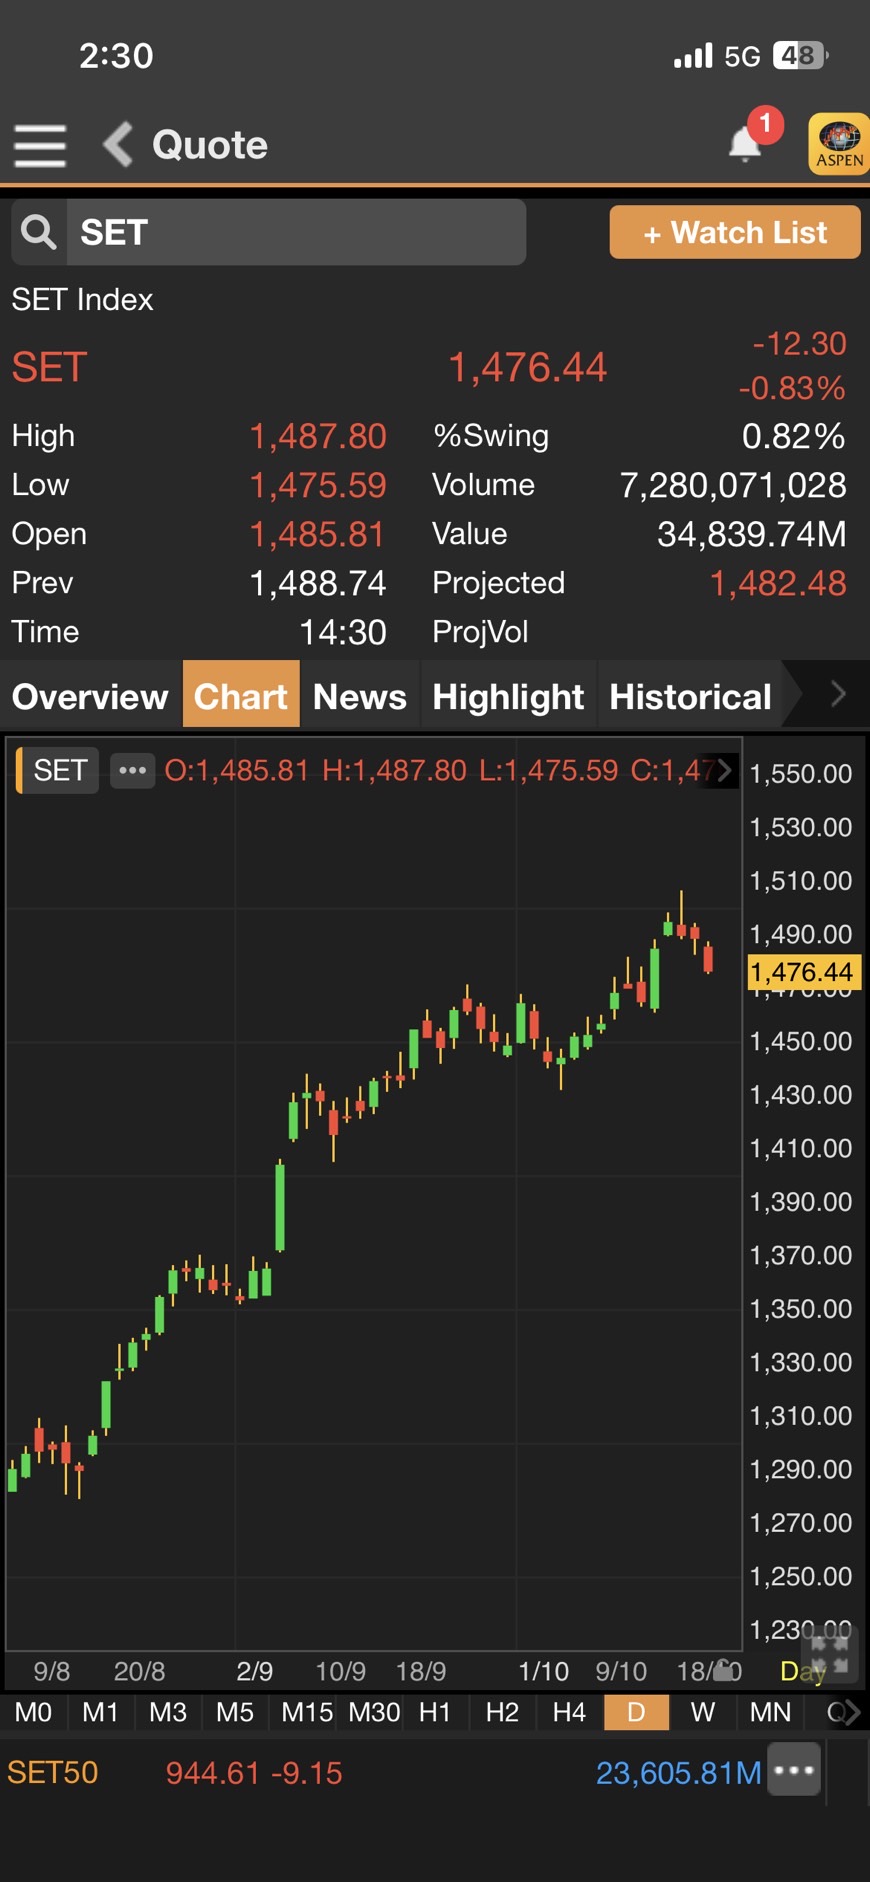Tap the search magnifier icon
Screen dimensions: 870x1882
(39, 232)
